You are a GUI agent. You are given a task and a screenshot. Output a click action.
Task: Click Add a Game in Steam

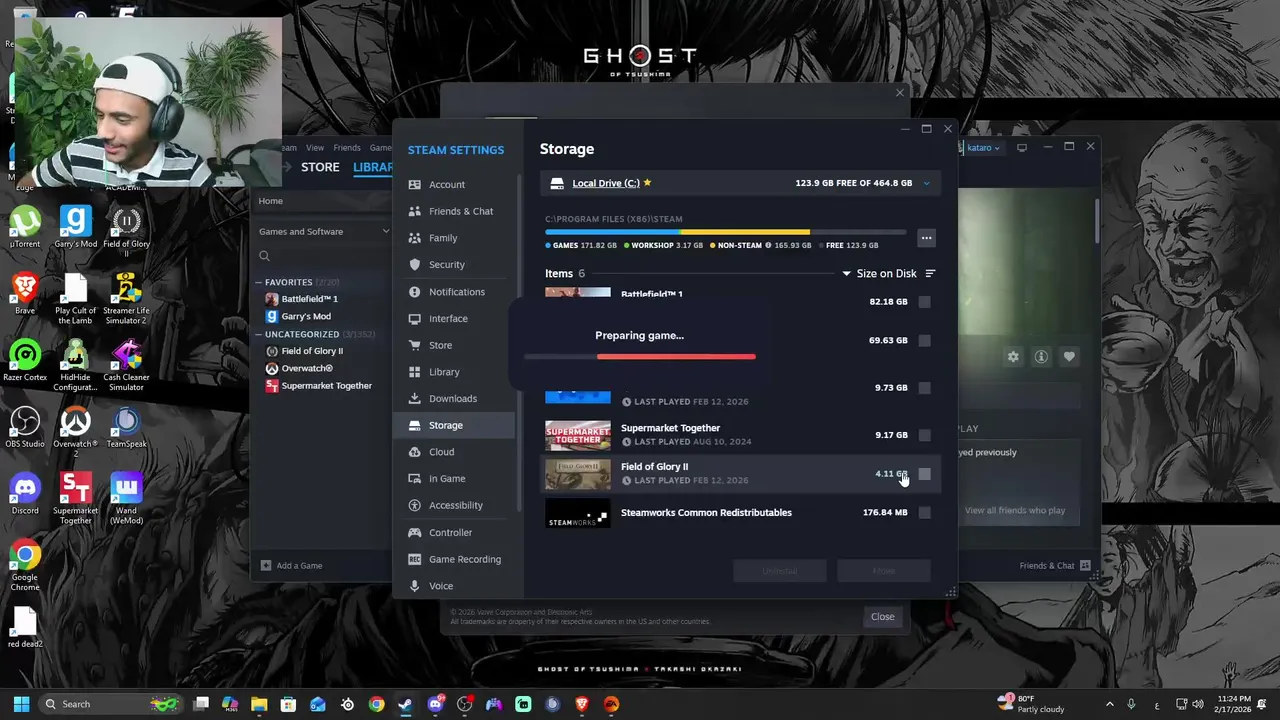292,565
